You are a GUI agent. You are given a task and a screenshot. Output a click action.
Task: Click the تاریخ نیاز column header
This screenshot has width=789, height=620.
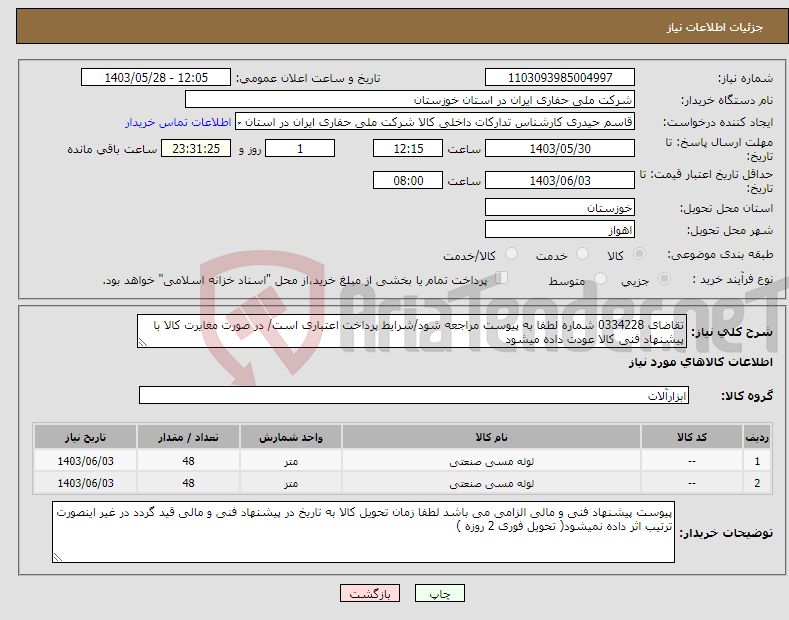point(86,437)
